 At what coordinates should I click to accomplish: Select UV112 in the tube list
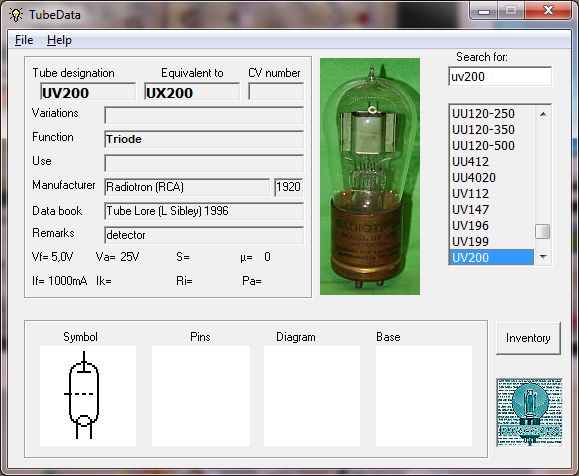tap(491, 194)
